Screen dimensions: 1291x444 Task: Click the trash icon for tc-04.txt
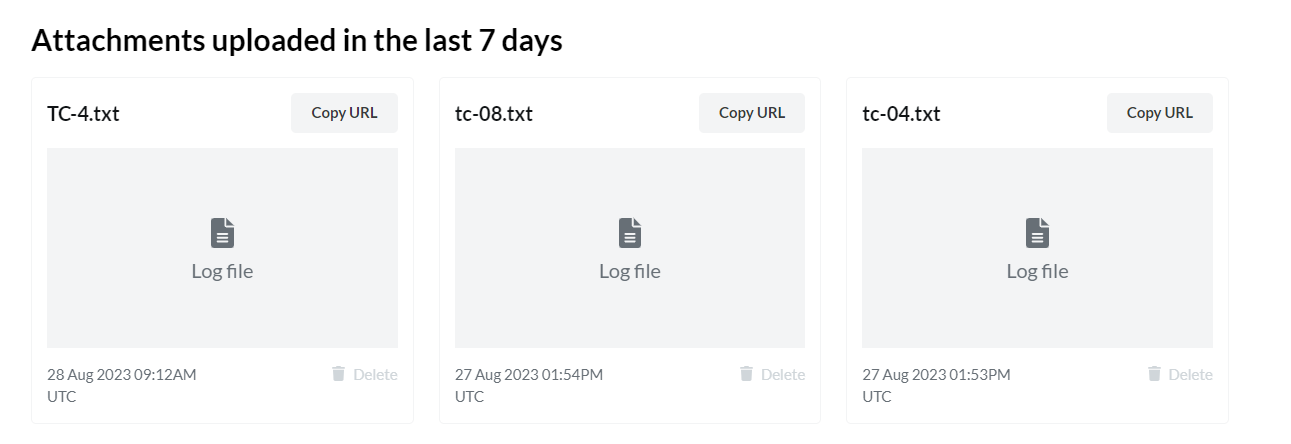(1154, 374)
